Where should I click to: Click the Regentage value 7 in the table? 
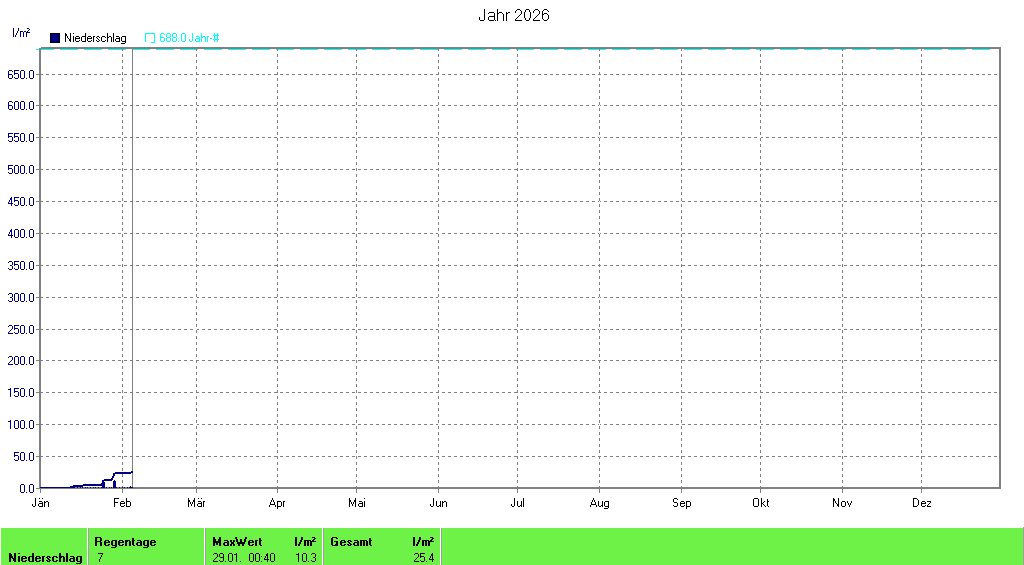[x=100, y=557]
